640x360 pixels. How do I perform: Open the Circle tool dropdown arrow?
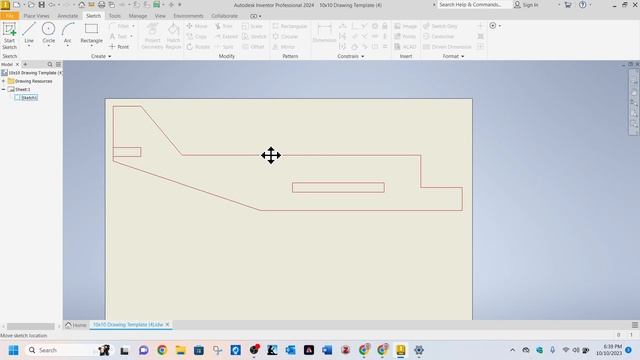49,46
